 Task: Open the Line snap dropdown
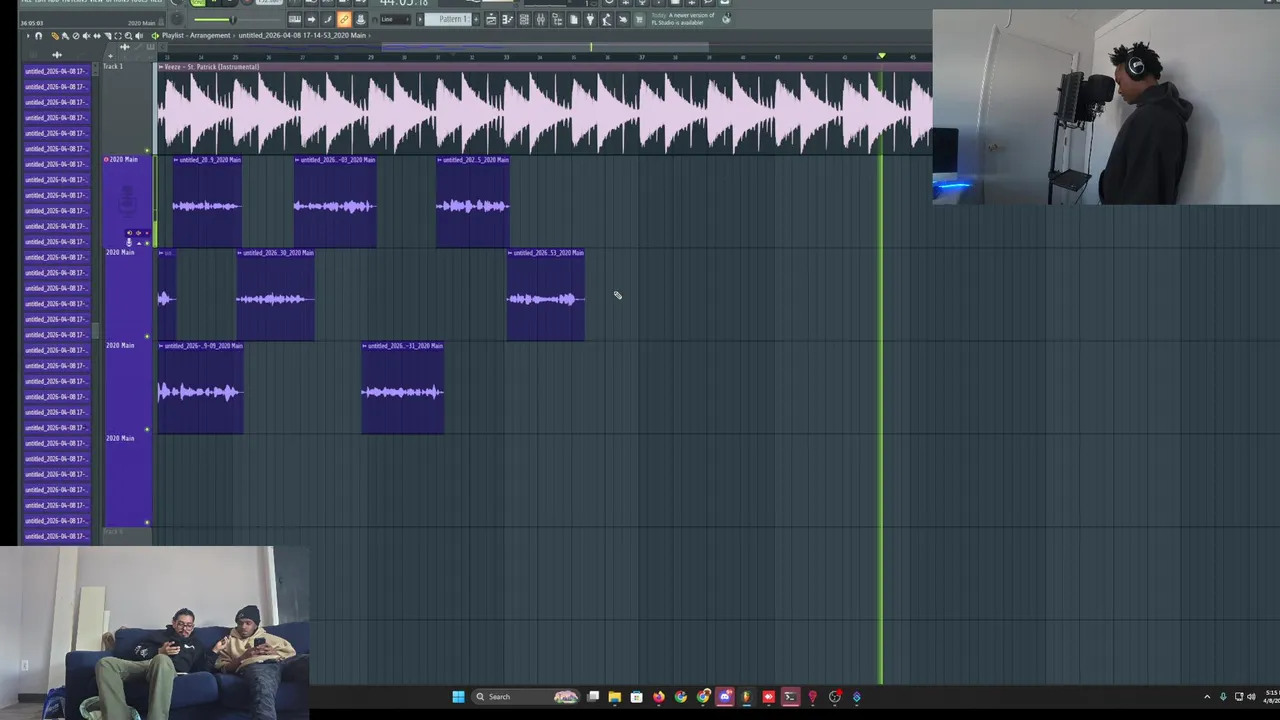[x=395, y=19]
